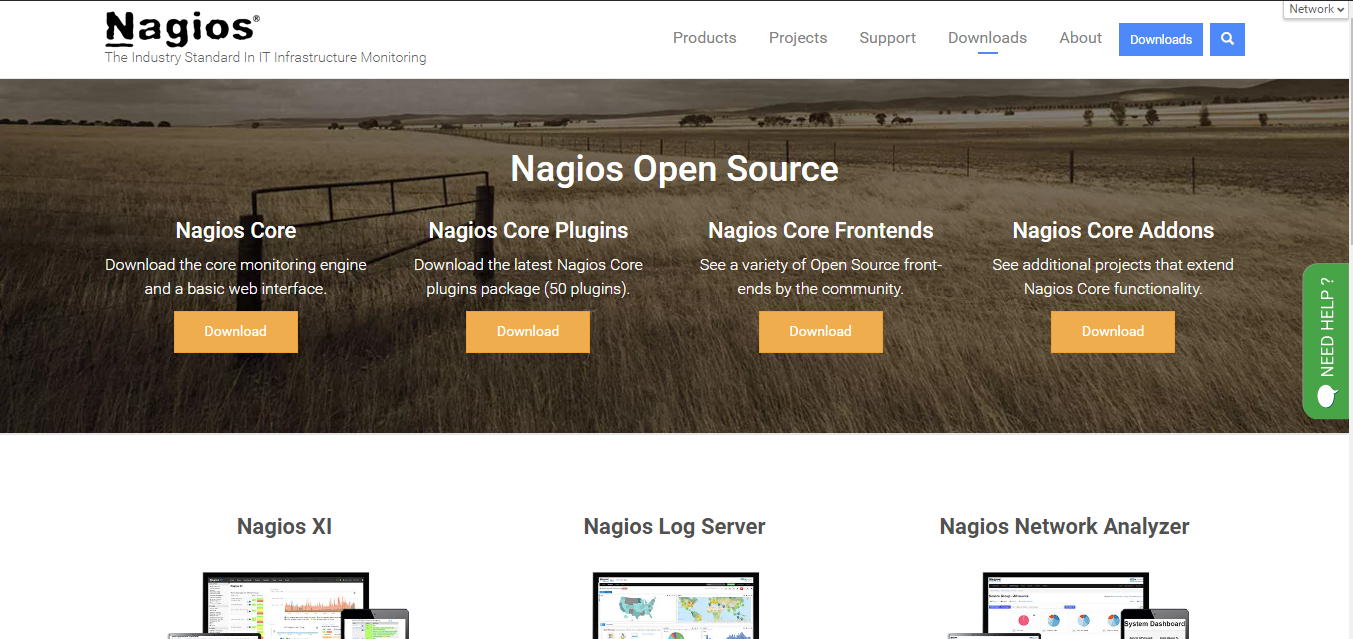
Task: Click the Nagios XI heading
Action: coord(285,526)
